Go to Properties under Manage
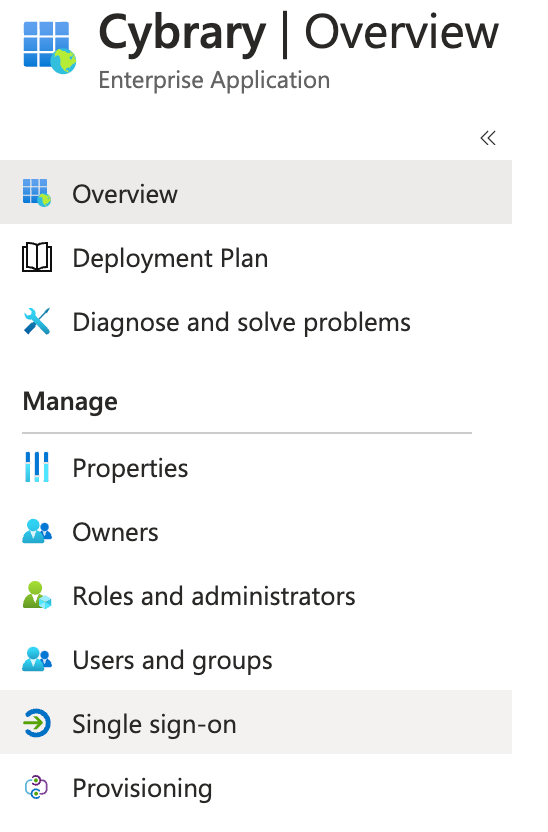548x832 pixels. [x=256, y=467]
